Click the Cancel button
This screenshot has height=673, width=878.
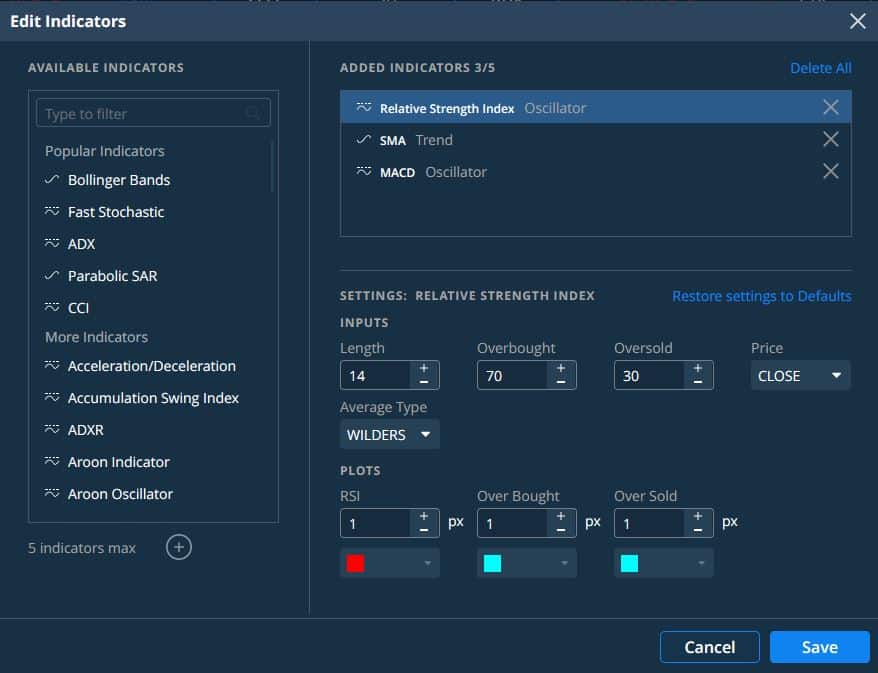tap(709, 647)
